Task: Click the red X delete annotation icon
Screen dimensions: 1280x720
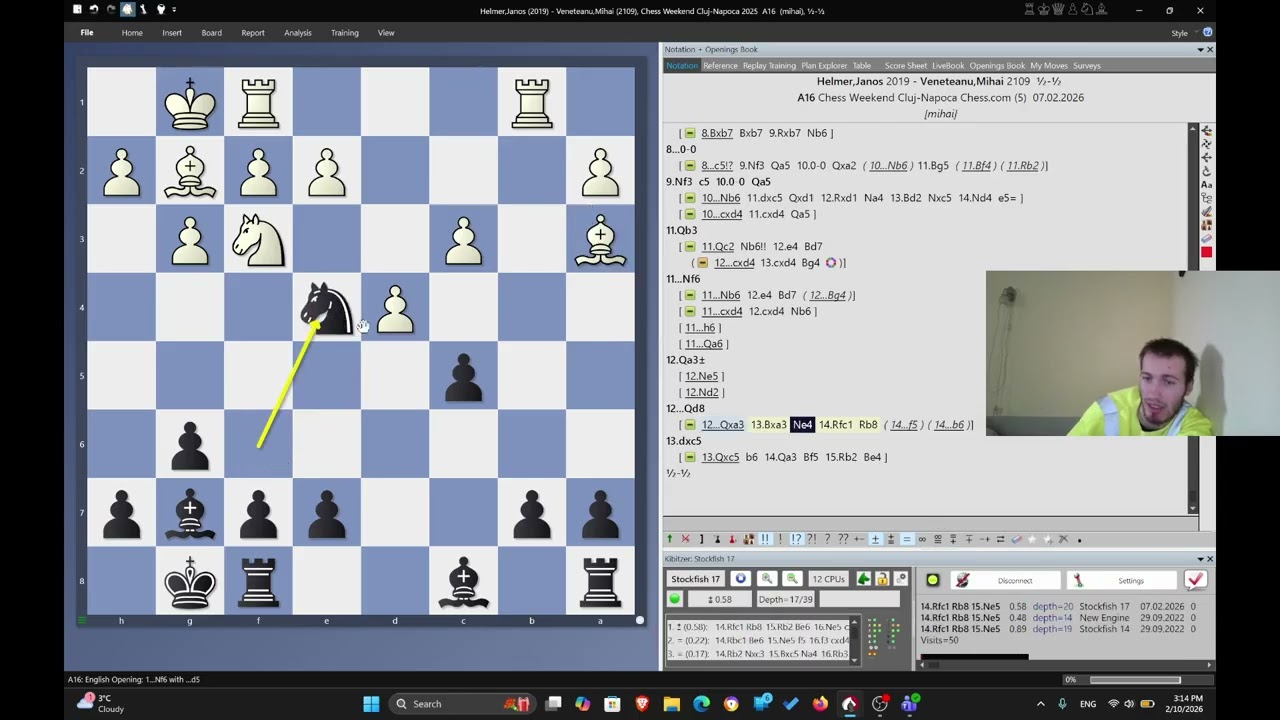Action: [x=686, y=539]
